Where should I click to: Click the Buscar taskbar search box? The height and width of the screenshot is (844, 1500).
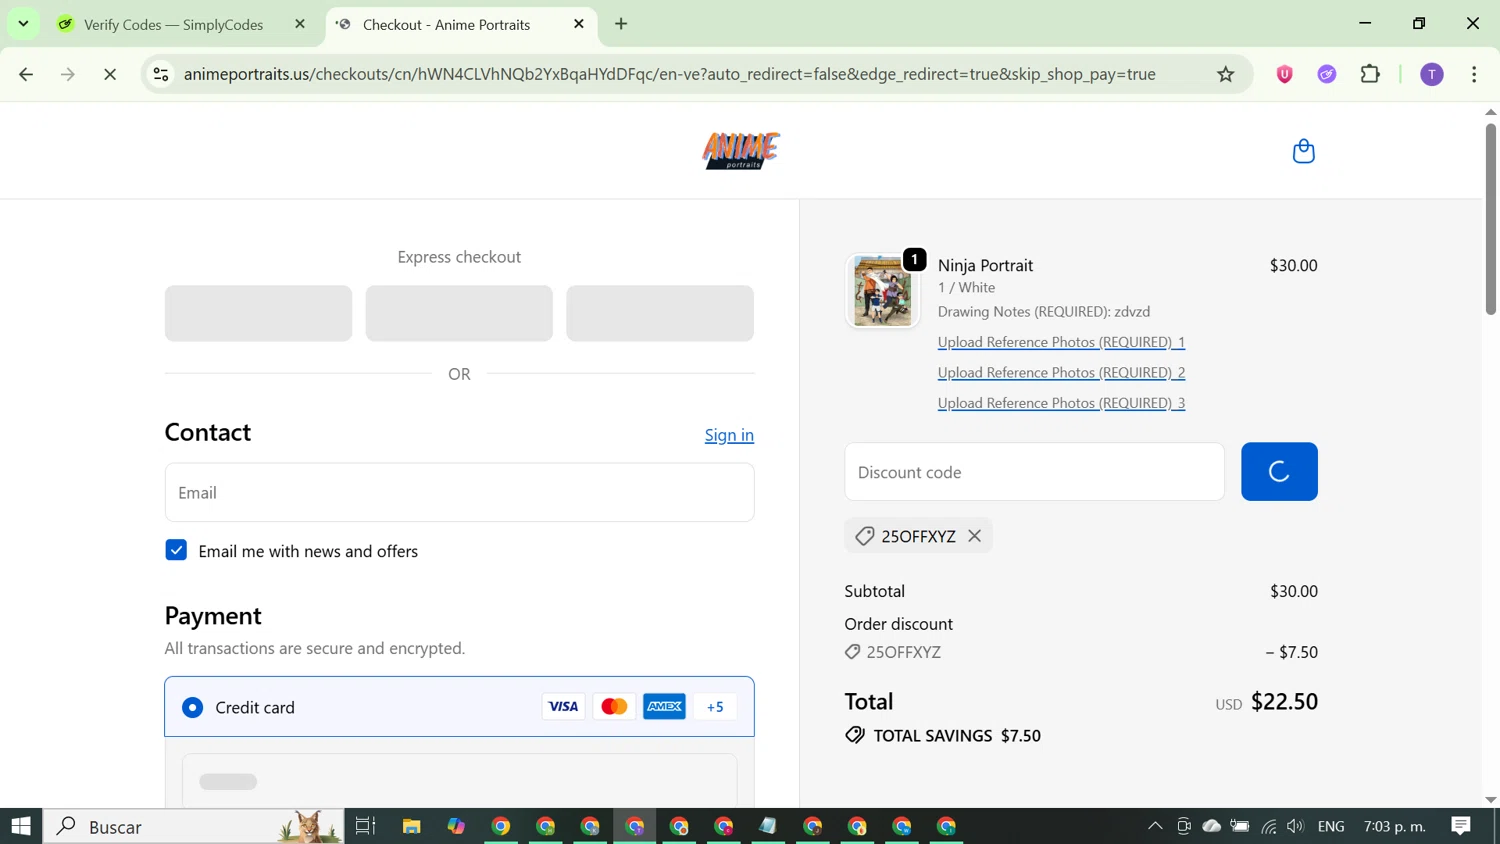(x=194, y=826)
